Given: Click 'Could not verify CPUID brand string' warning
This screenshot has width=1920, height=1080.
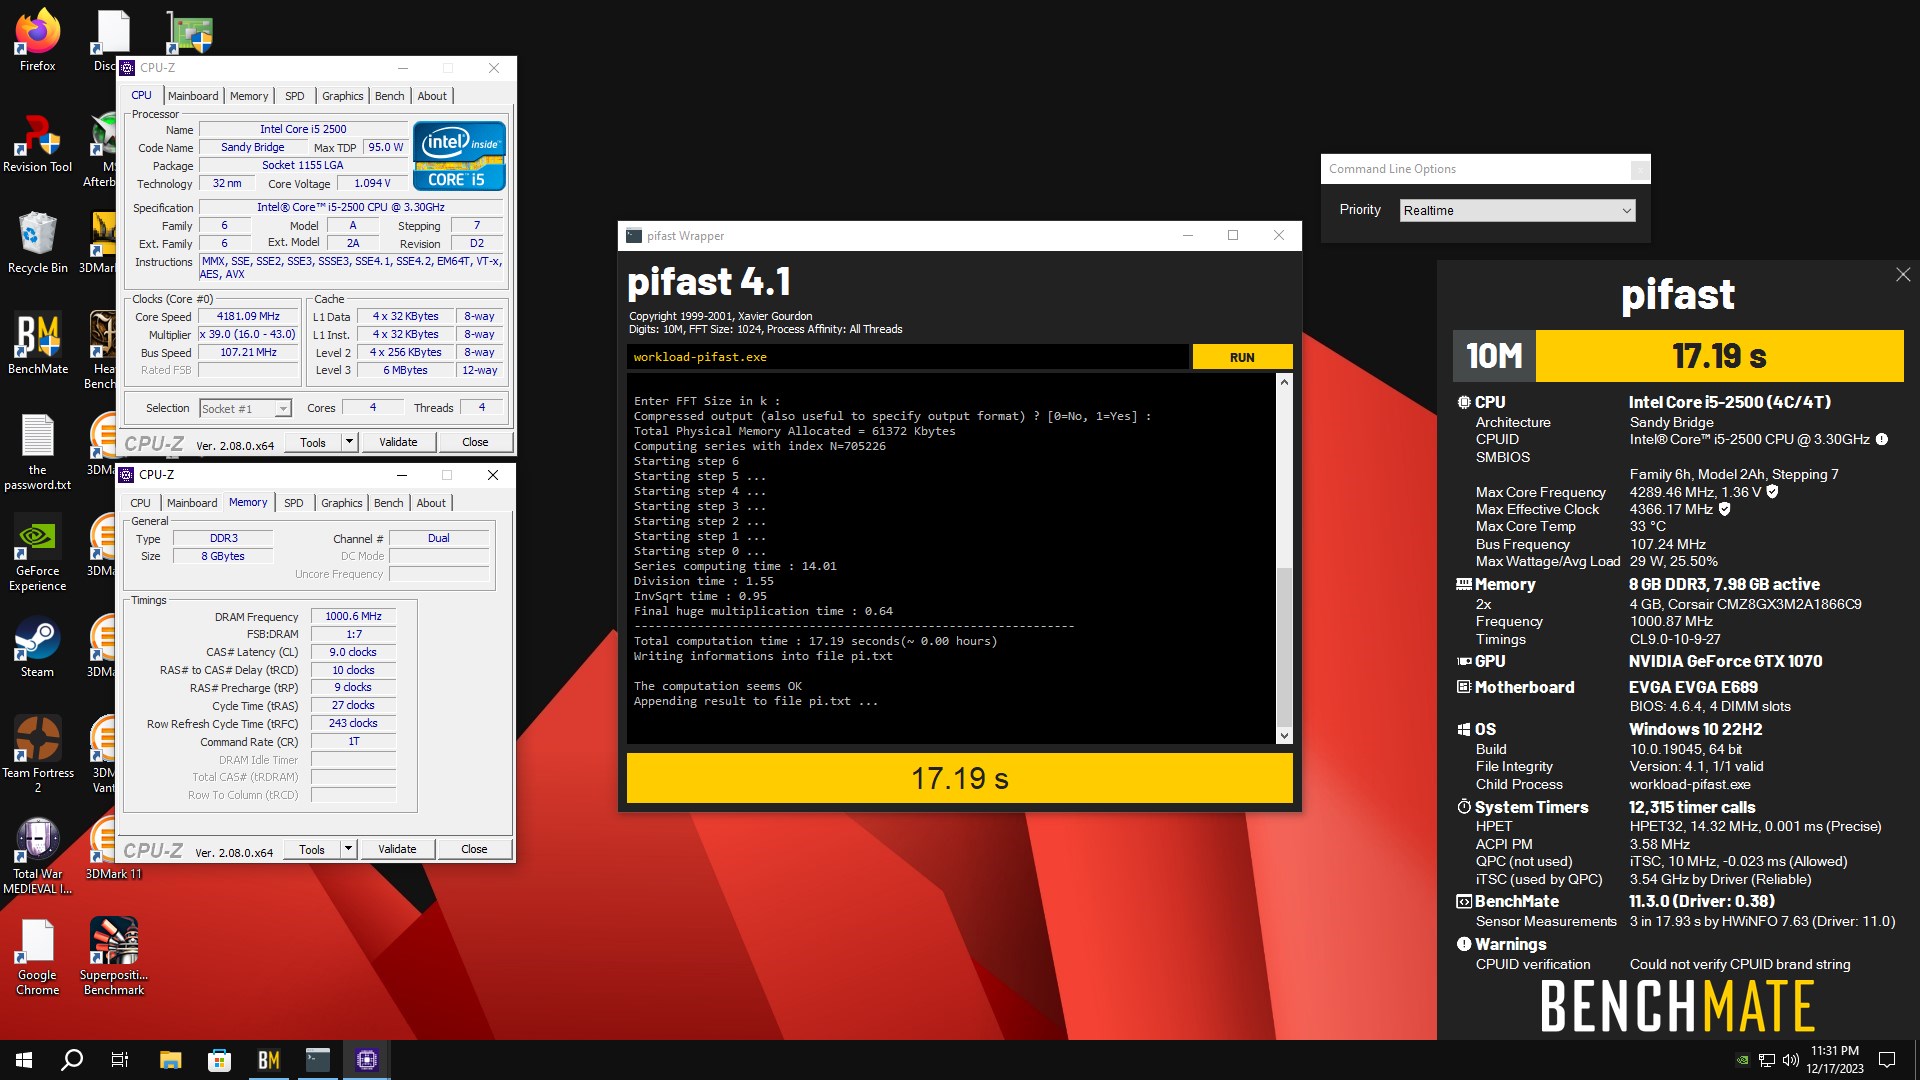Looking at the screenshot, I should pos(1739,964).
